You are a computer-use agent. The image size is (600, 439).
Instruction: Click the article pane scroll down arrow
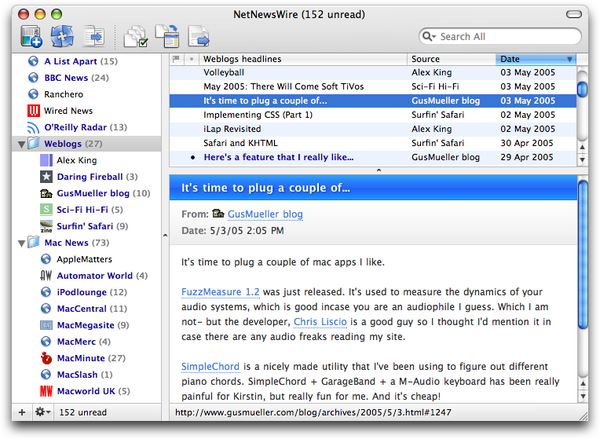pos(583,395)
